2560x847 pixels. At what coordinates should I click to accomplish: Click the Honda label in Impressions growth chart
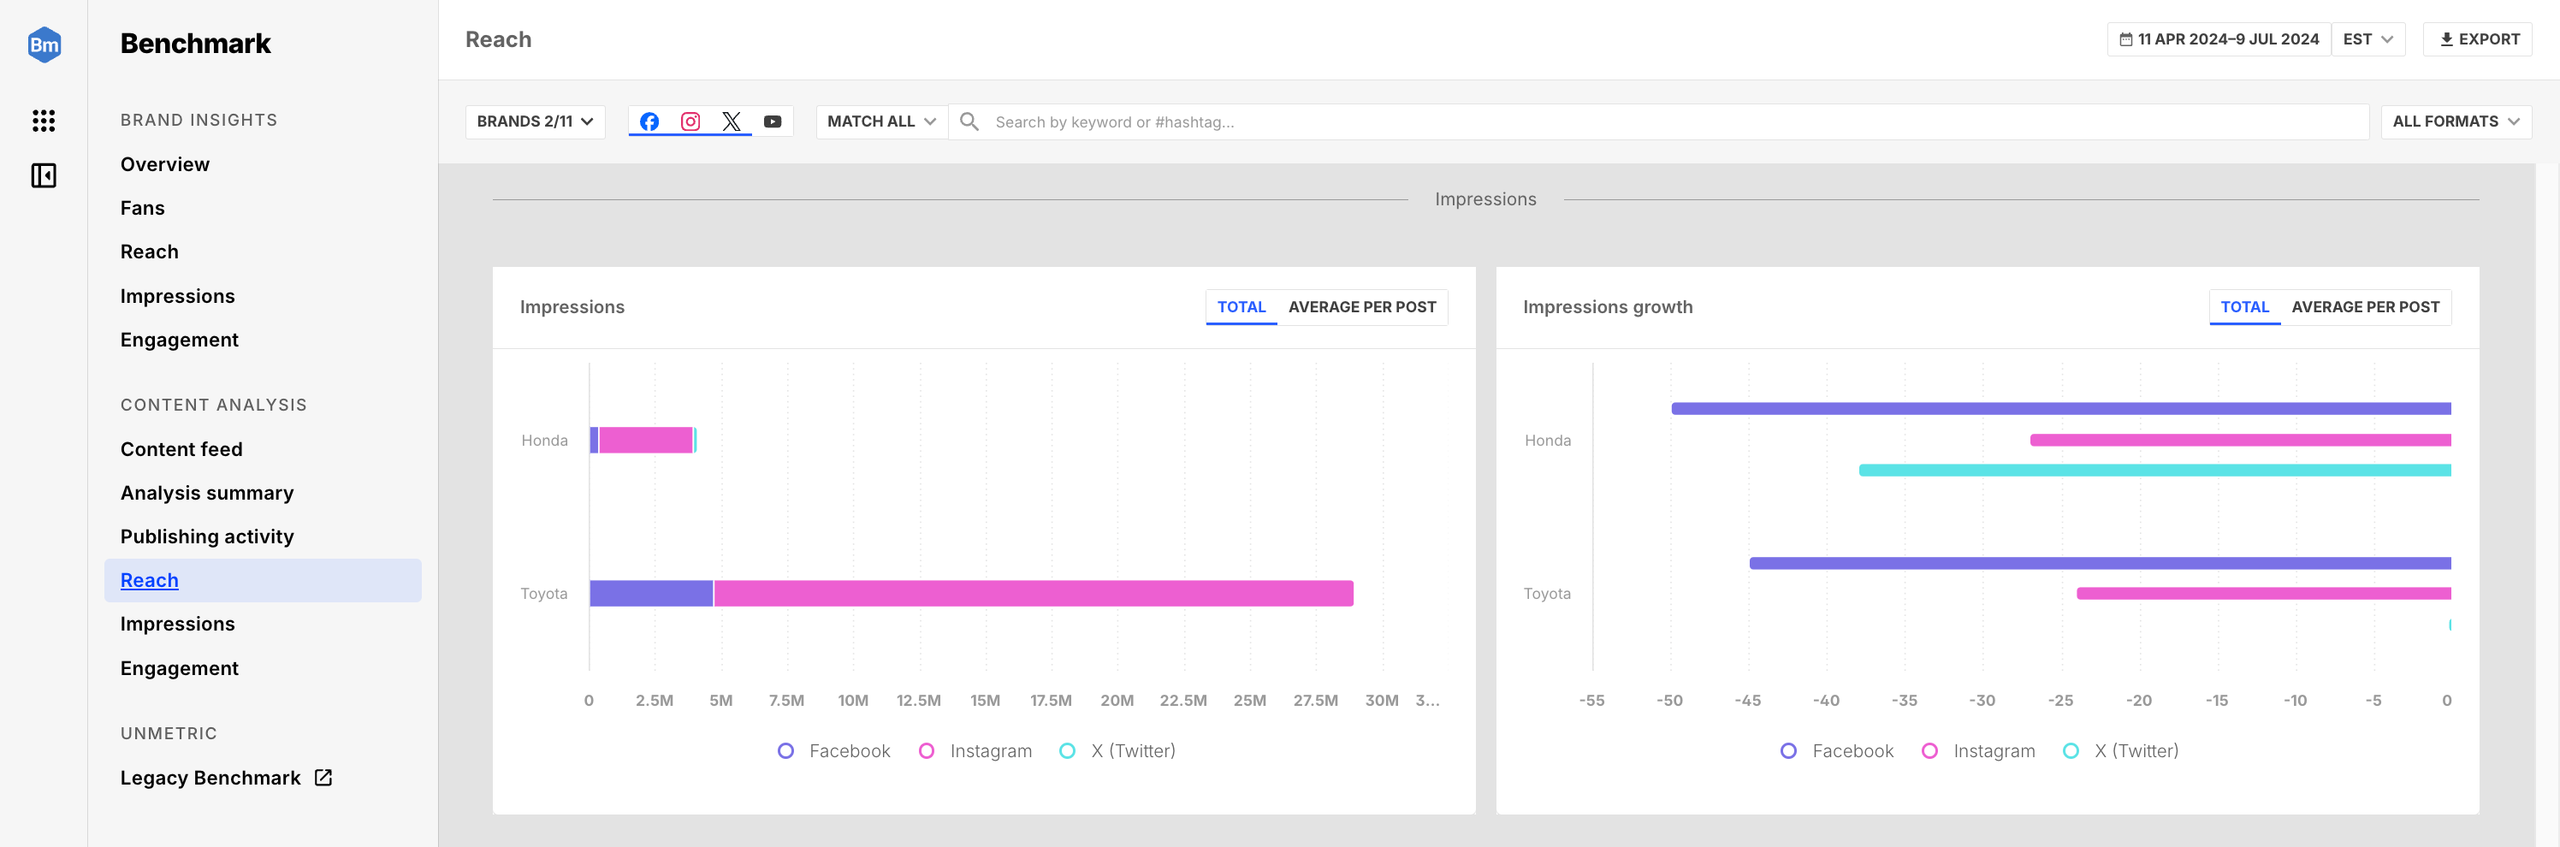tap(1547, 440)
